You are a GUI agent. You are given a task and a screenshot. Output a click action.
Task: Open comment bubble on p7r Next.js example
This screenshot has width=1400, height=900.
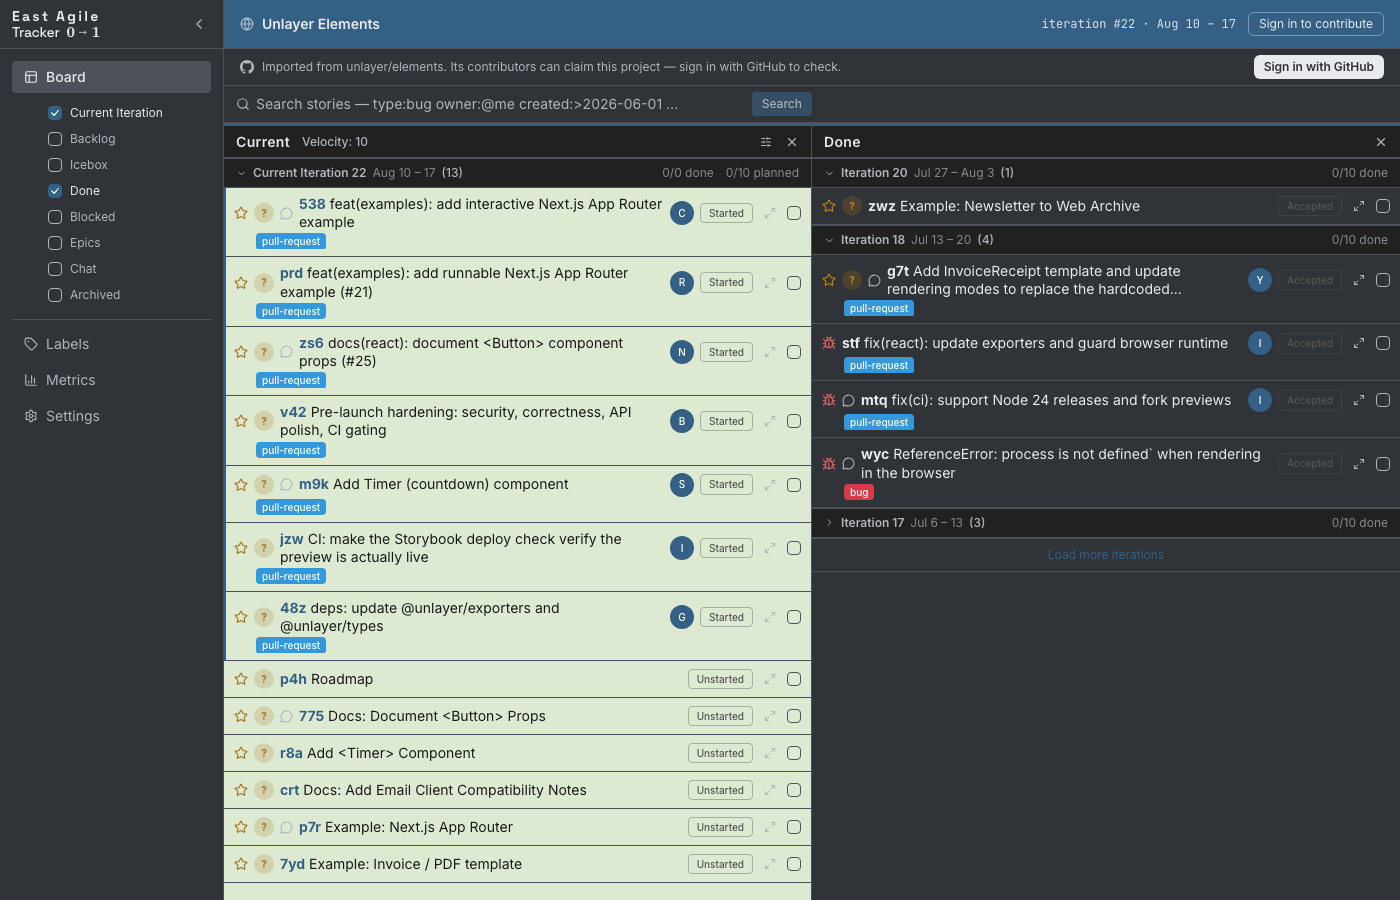[286, 827]
